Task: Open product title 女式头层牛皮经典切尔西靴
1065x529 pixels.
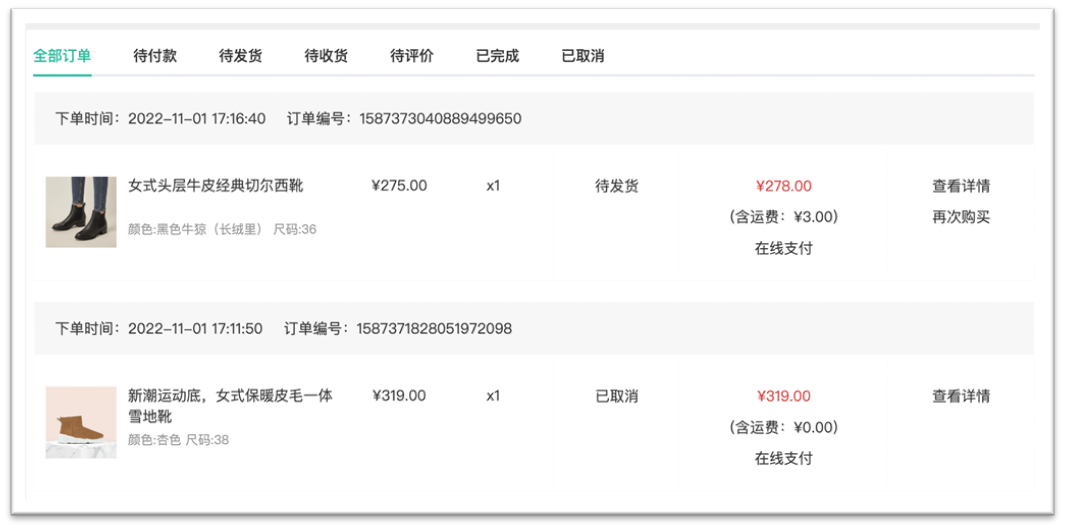Action: tap(216, 186)
